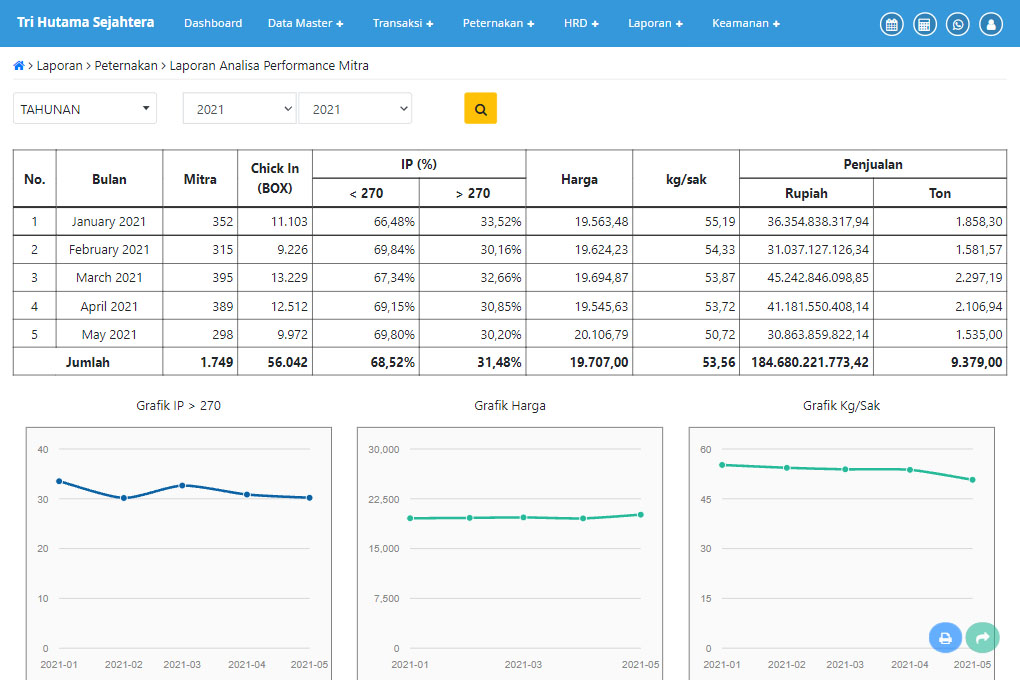Open the first 2021 year dropdown
Viewport: 1020px width, 680px height.
(x=239, y=109)
